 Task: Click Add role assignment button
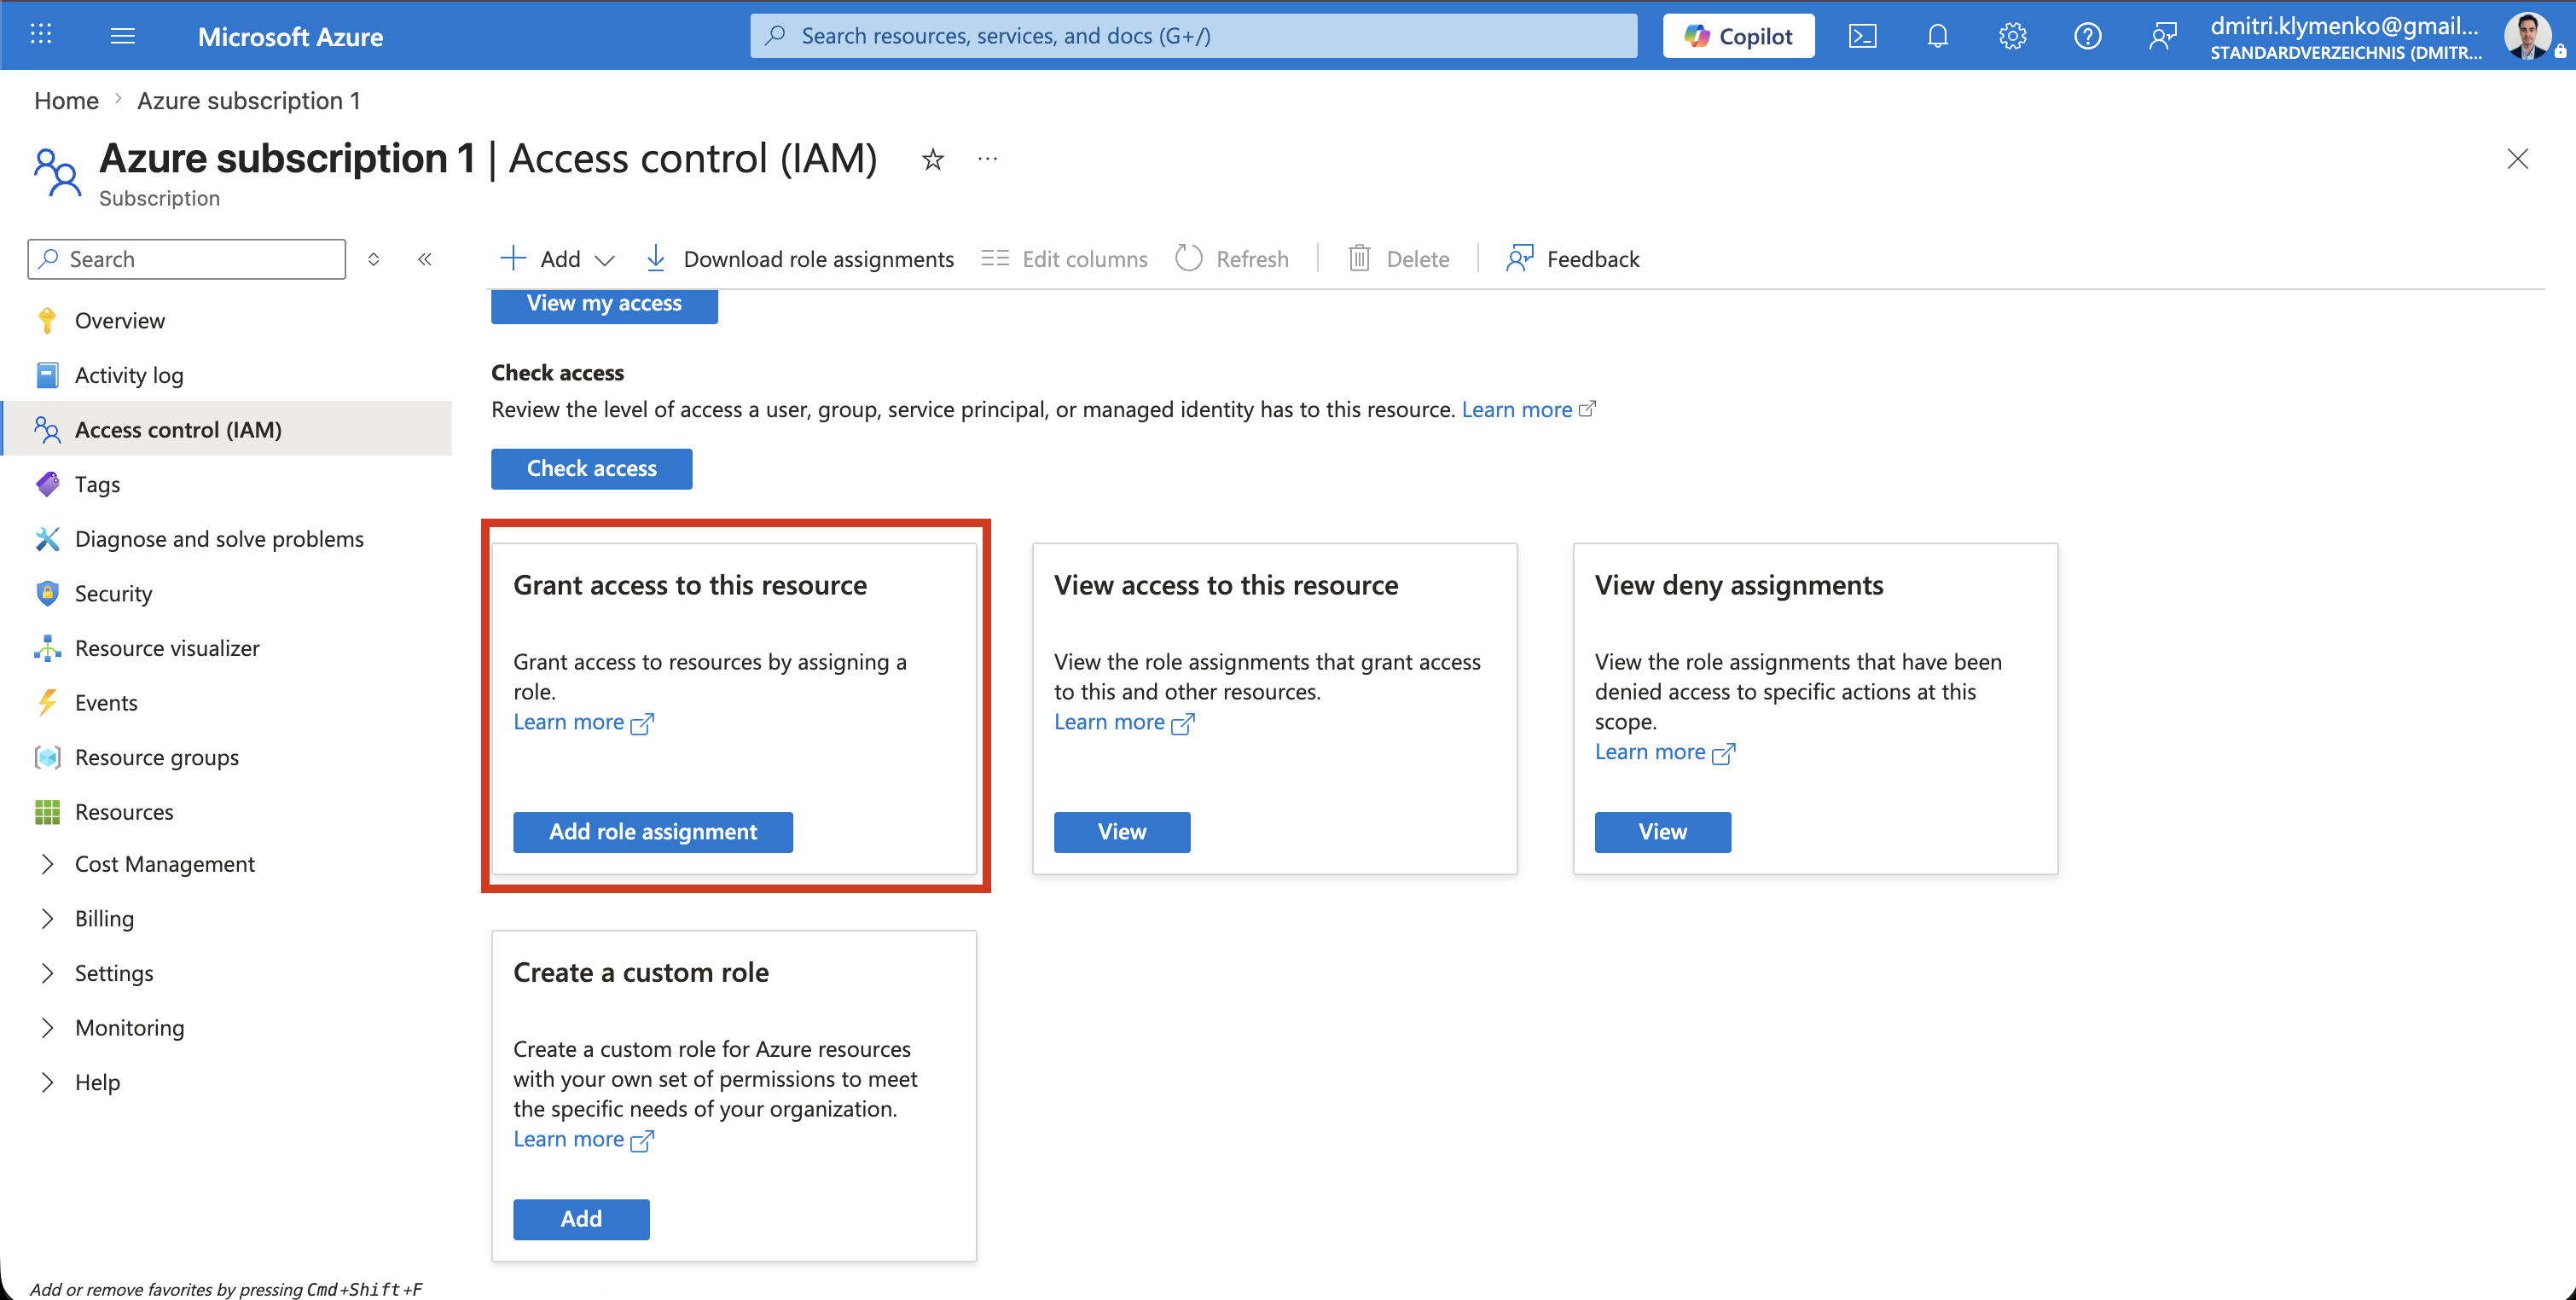tap(653, 832)
